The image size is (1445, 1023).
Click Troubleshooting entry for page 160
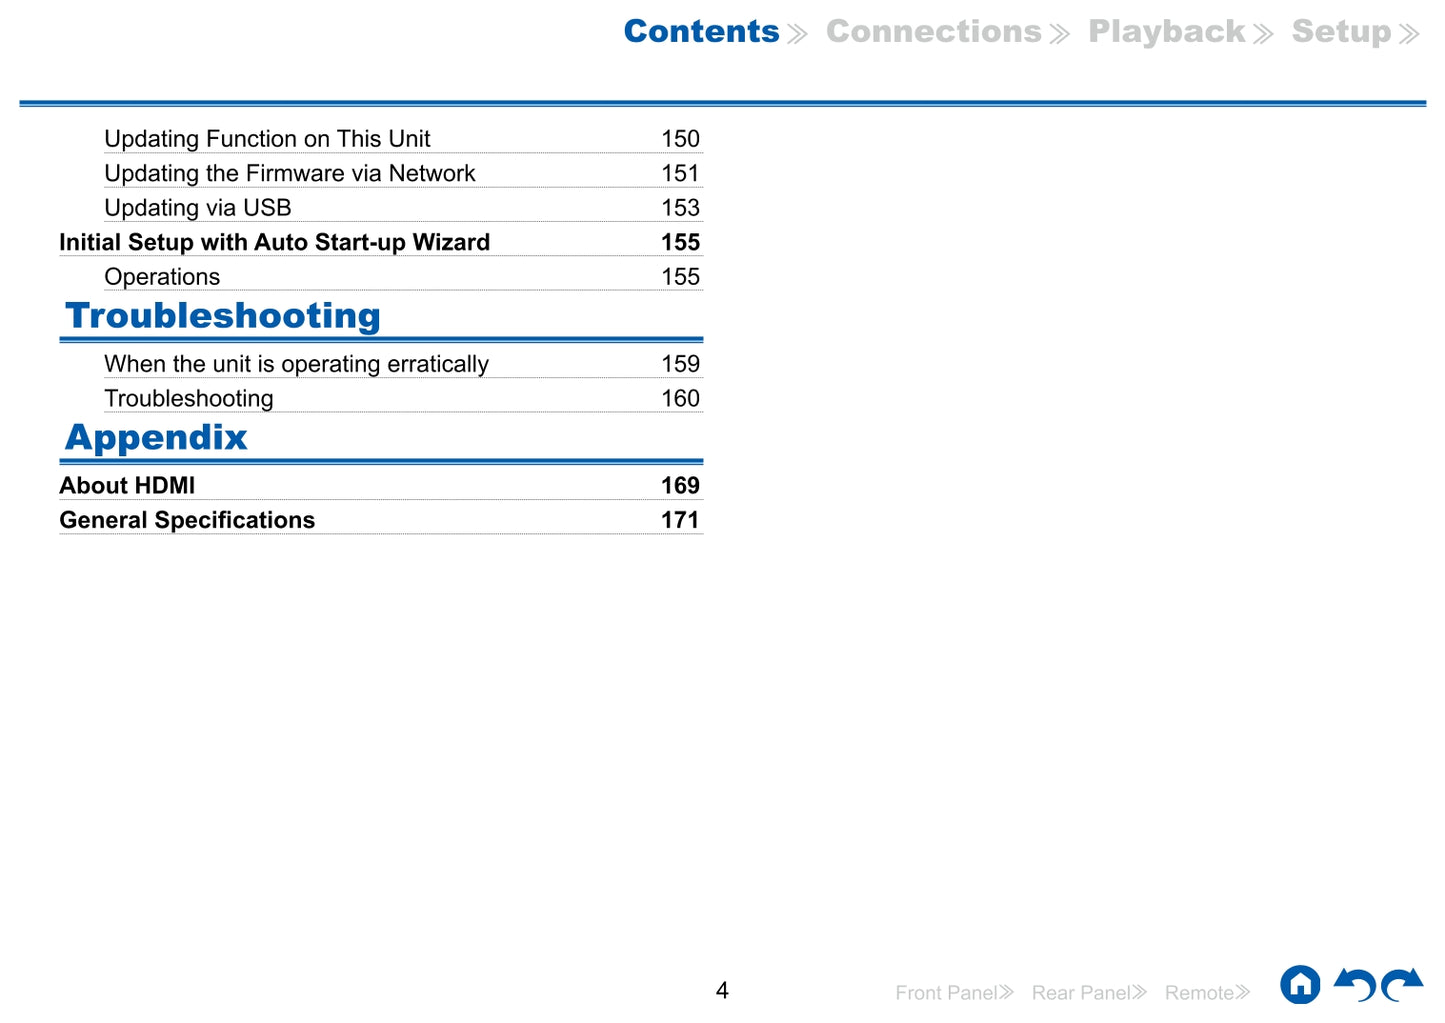click(188, 399)
